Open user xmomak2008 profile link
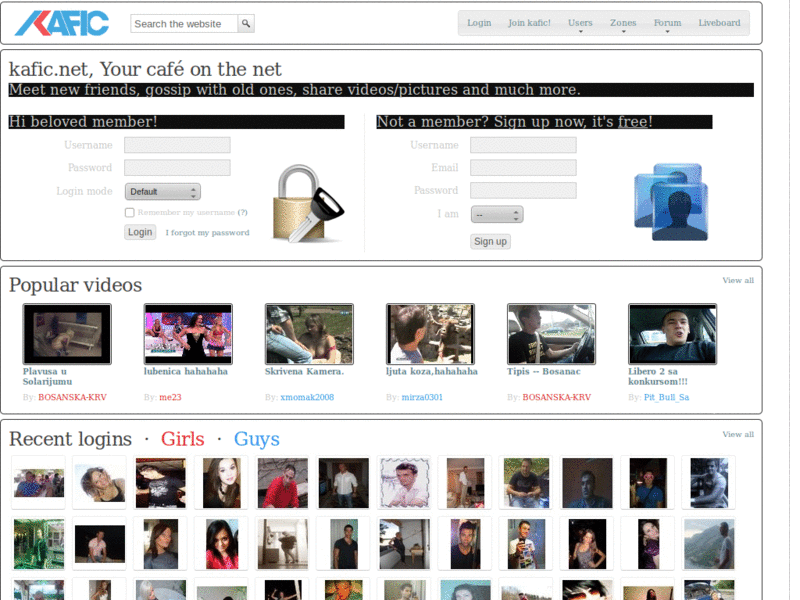 pos(307,397)
